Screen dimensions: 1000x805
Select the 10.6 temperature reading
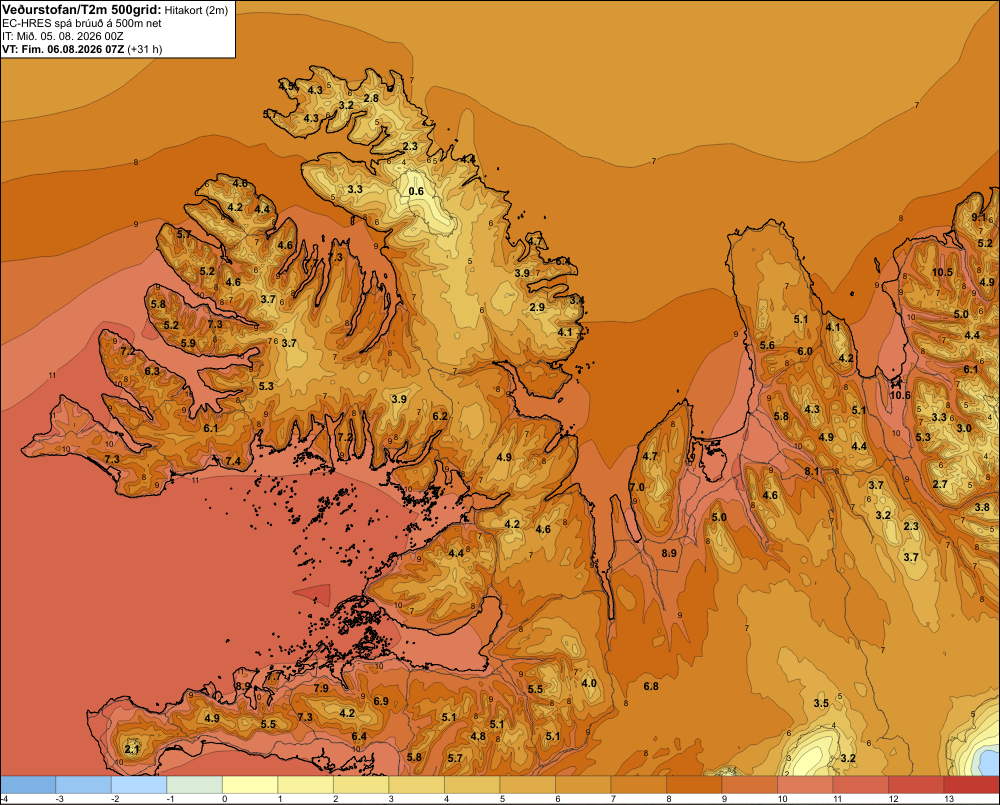pyautogui.click(x=900, y=395)
